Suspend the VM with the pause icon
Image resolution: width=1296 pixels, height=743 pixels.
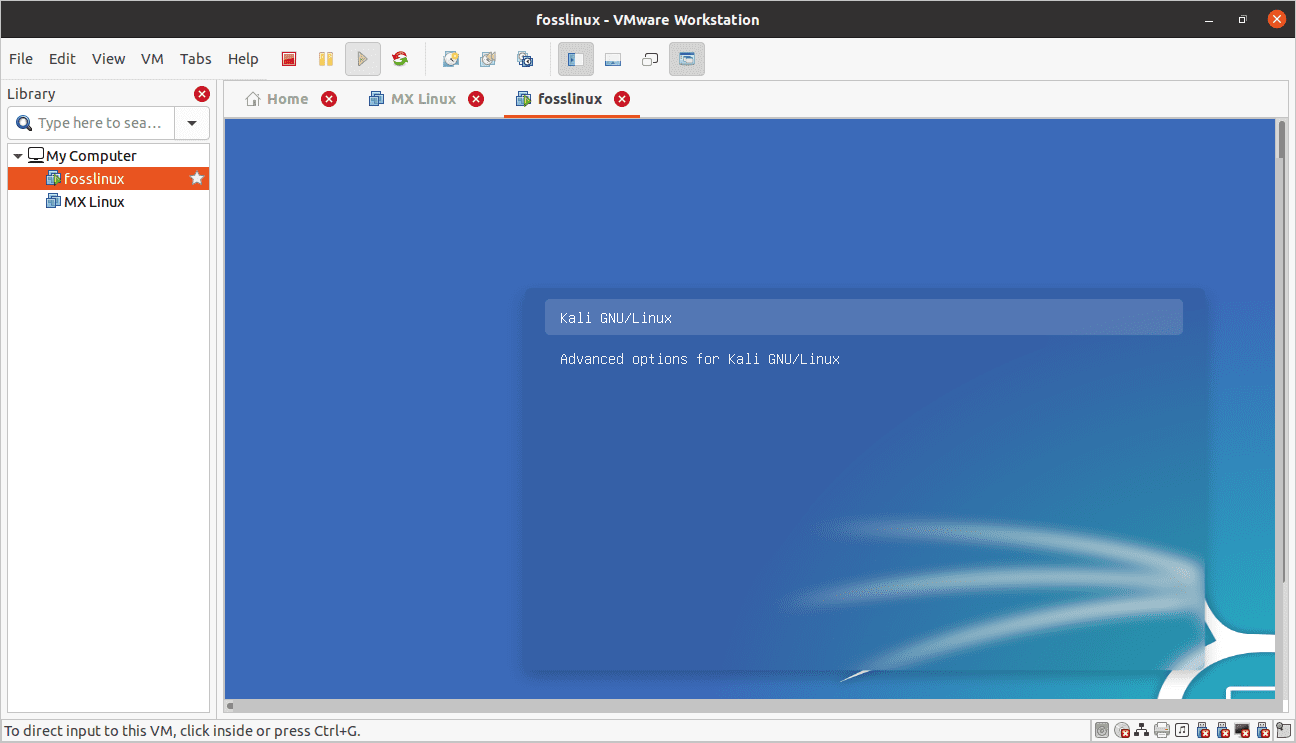(326, 59)
